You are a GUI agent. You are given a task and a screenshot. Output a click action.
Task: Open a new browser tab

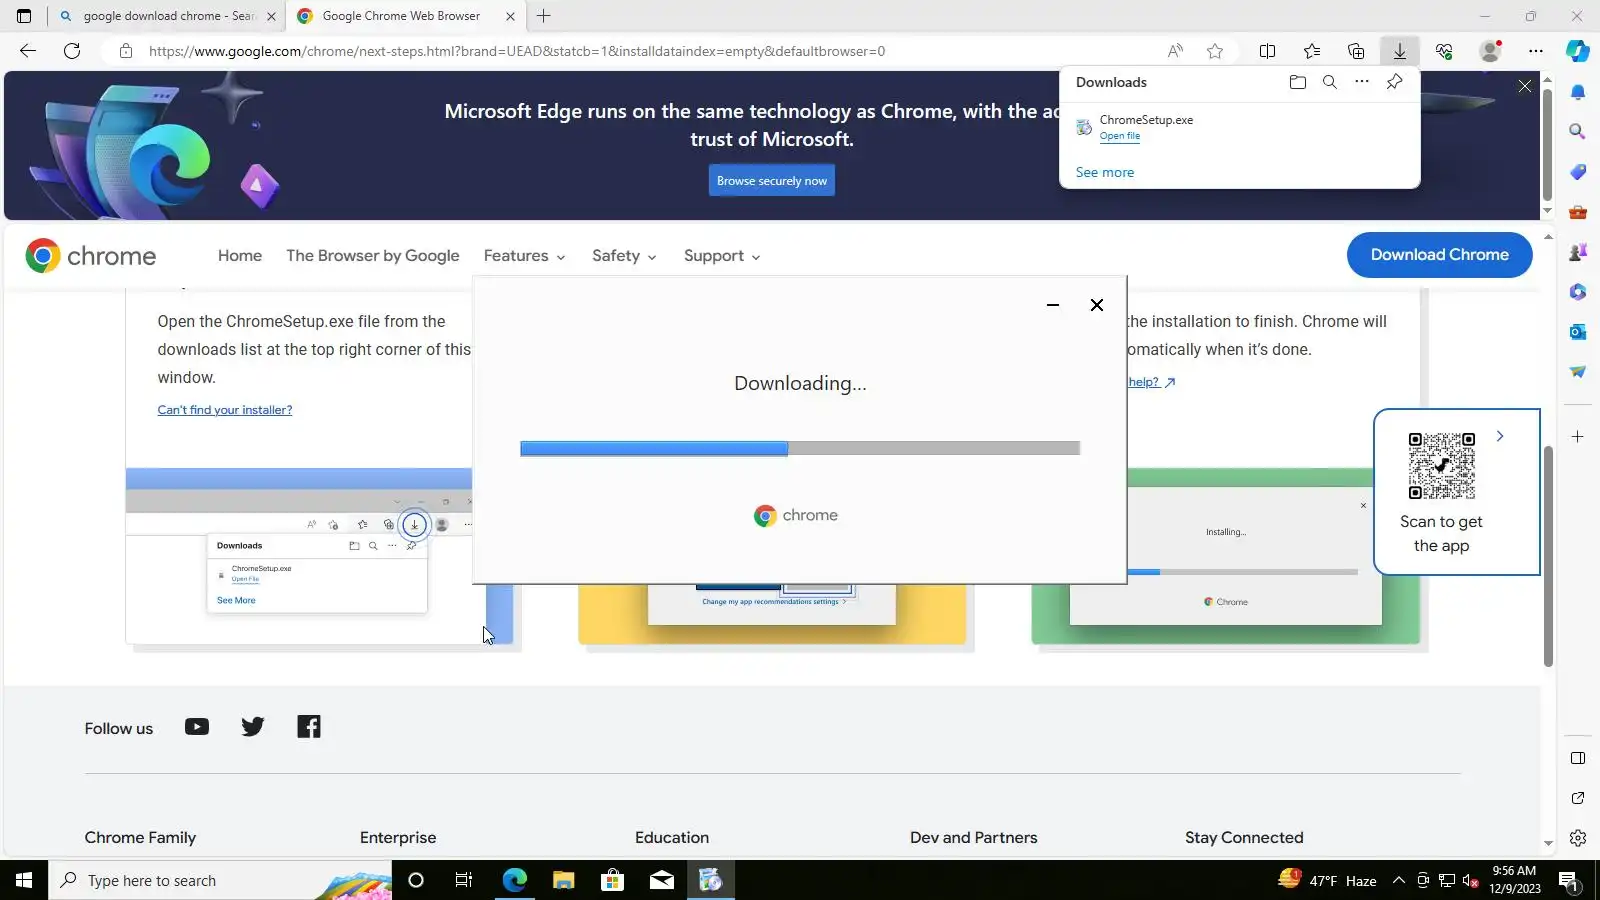544,16
